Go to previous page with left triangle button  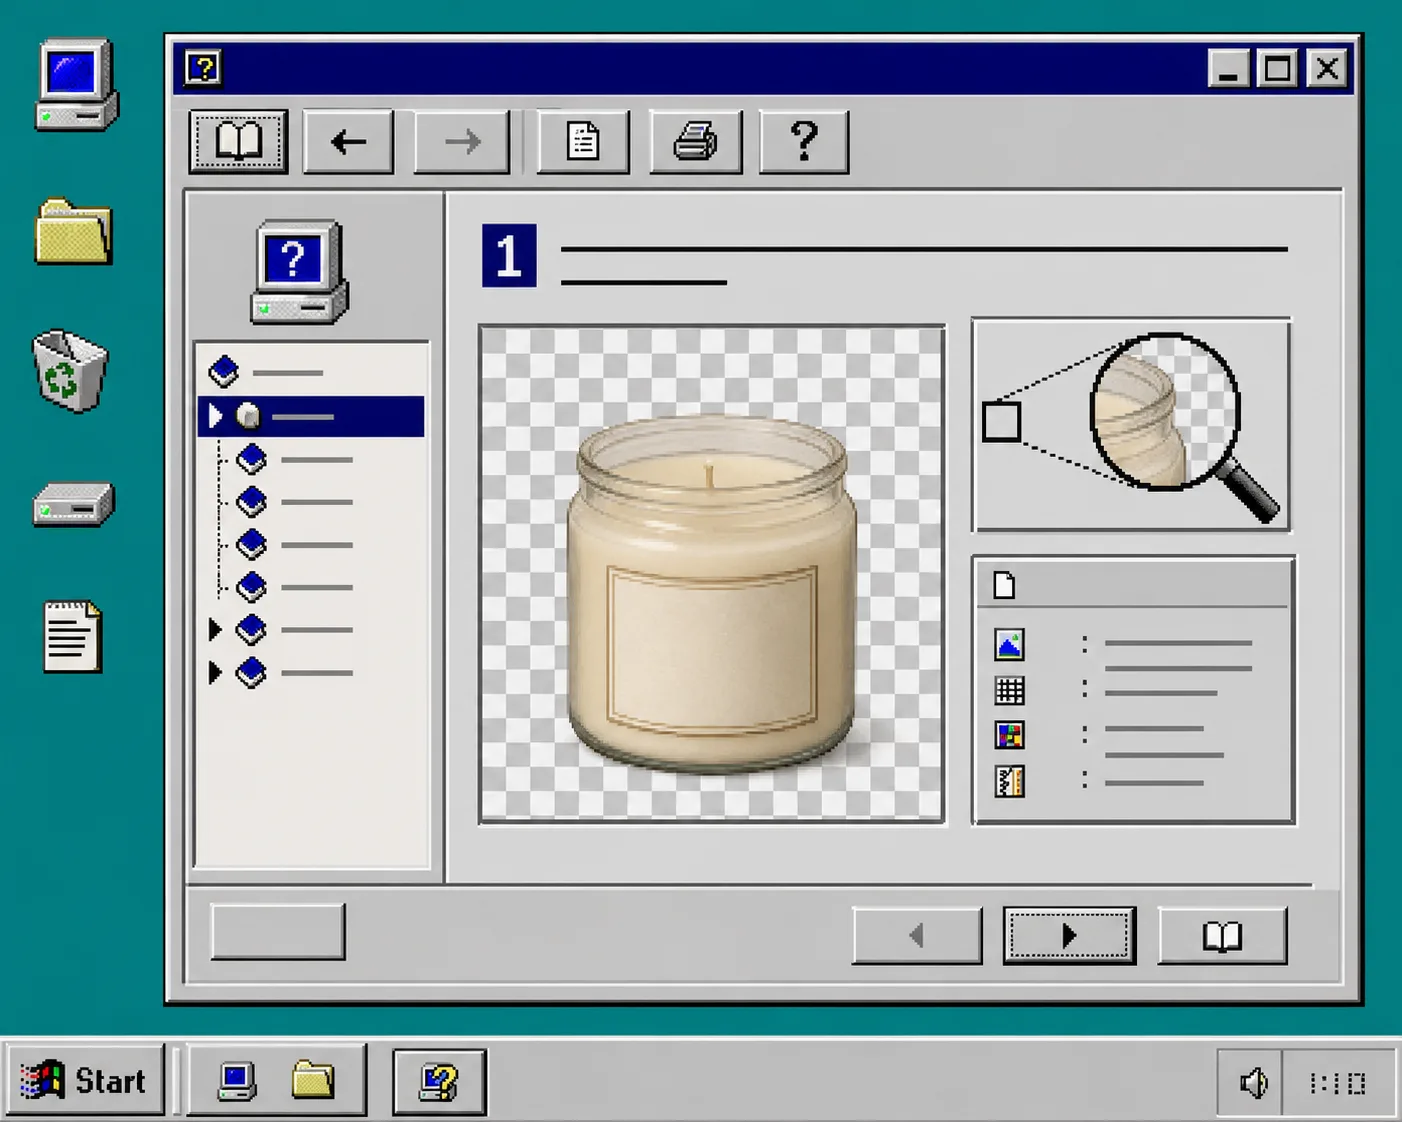point(917,936)
